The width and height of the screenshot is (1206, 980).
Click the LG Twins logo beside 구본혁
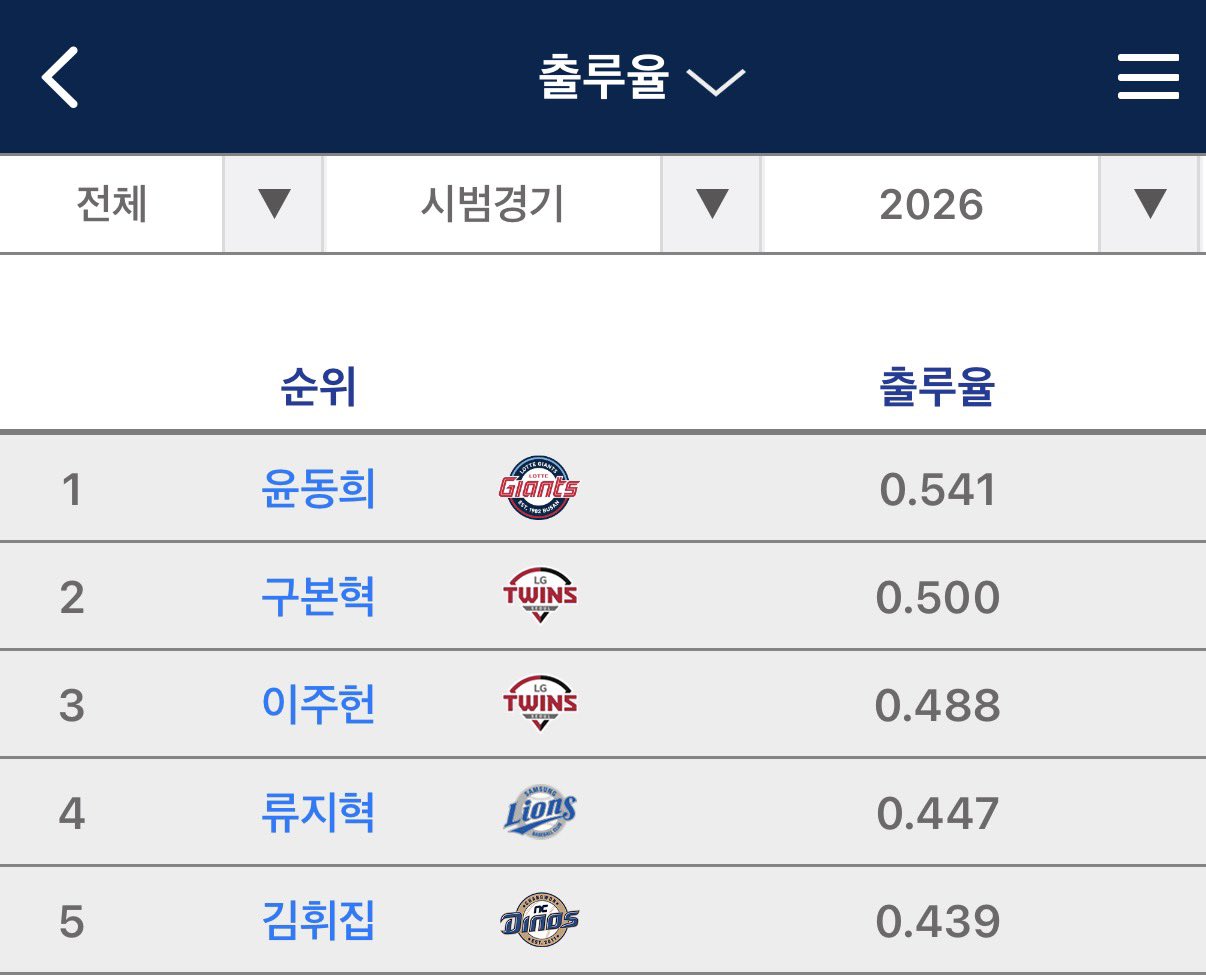point(540,597)
